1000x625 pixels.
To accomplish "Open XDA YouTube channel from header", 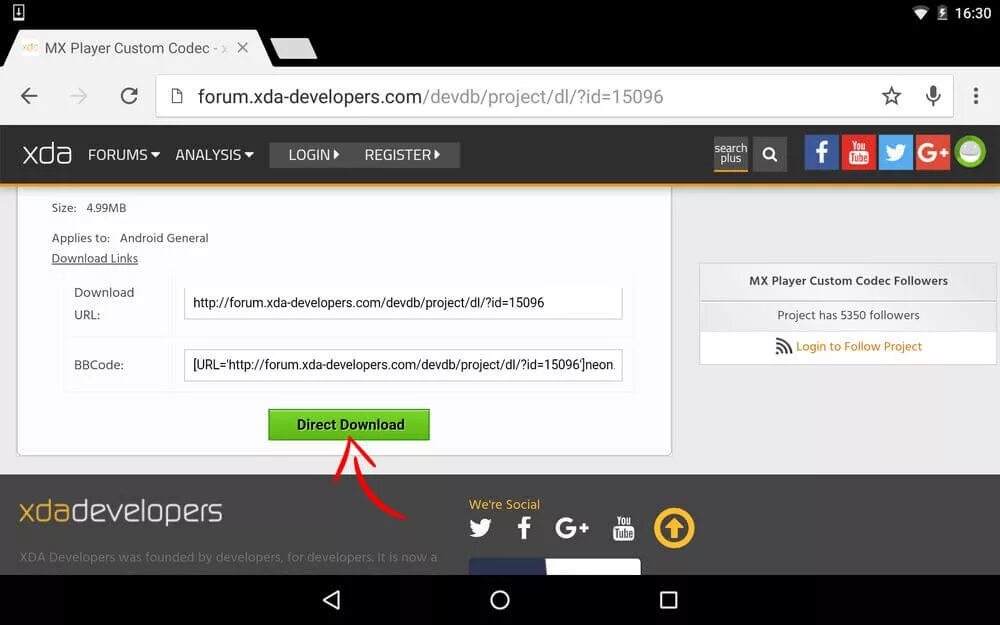I will 858,152.
